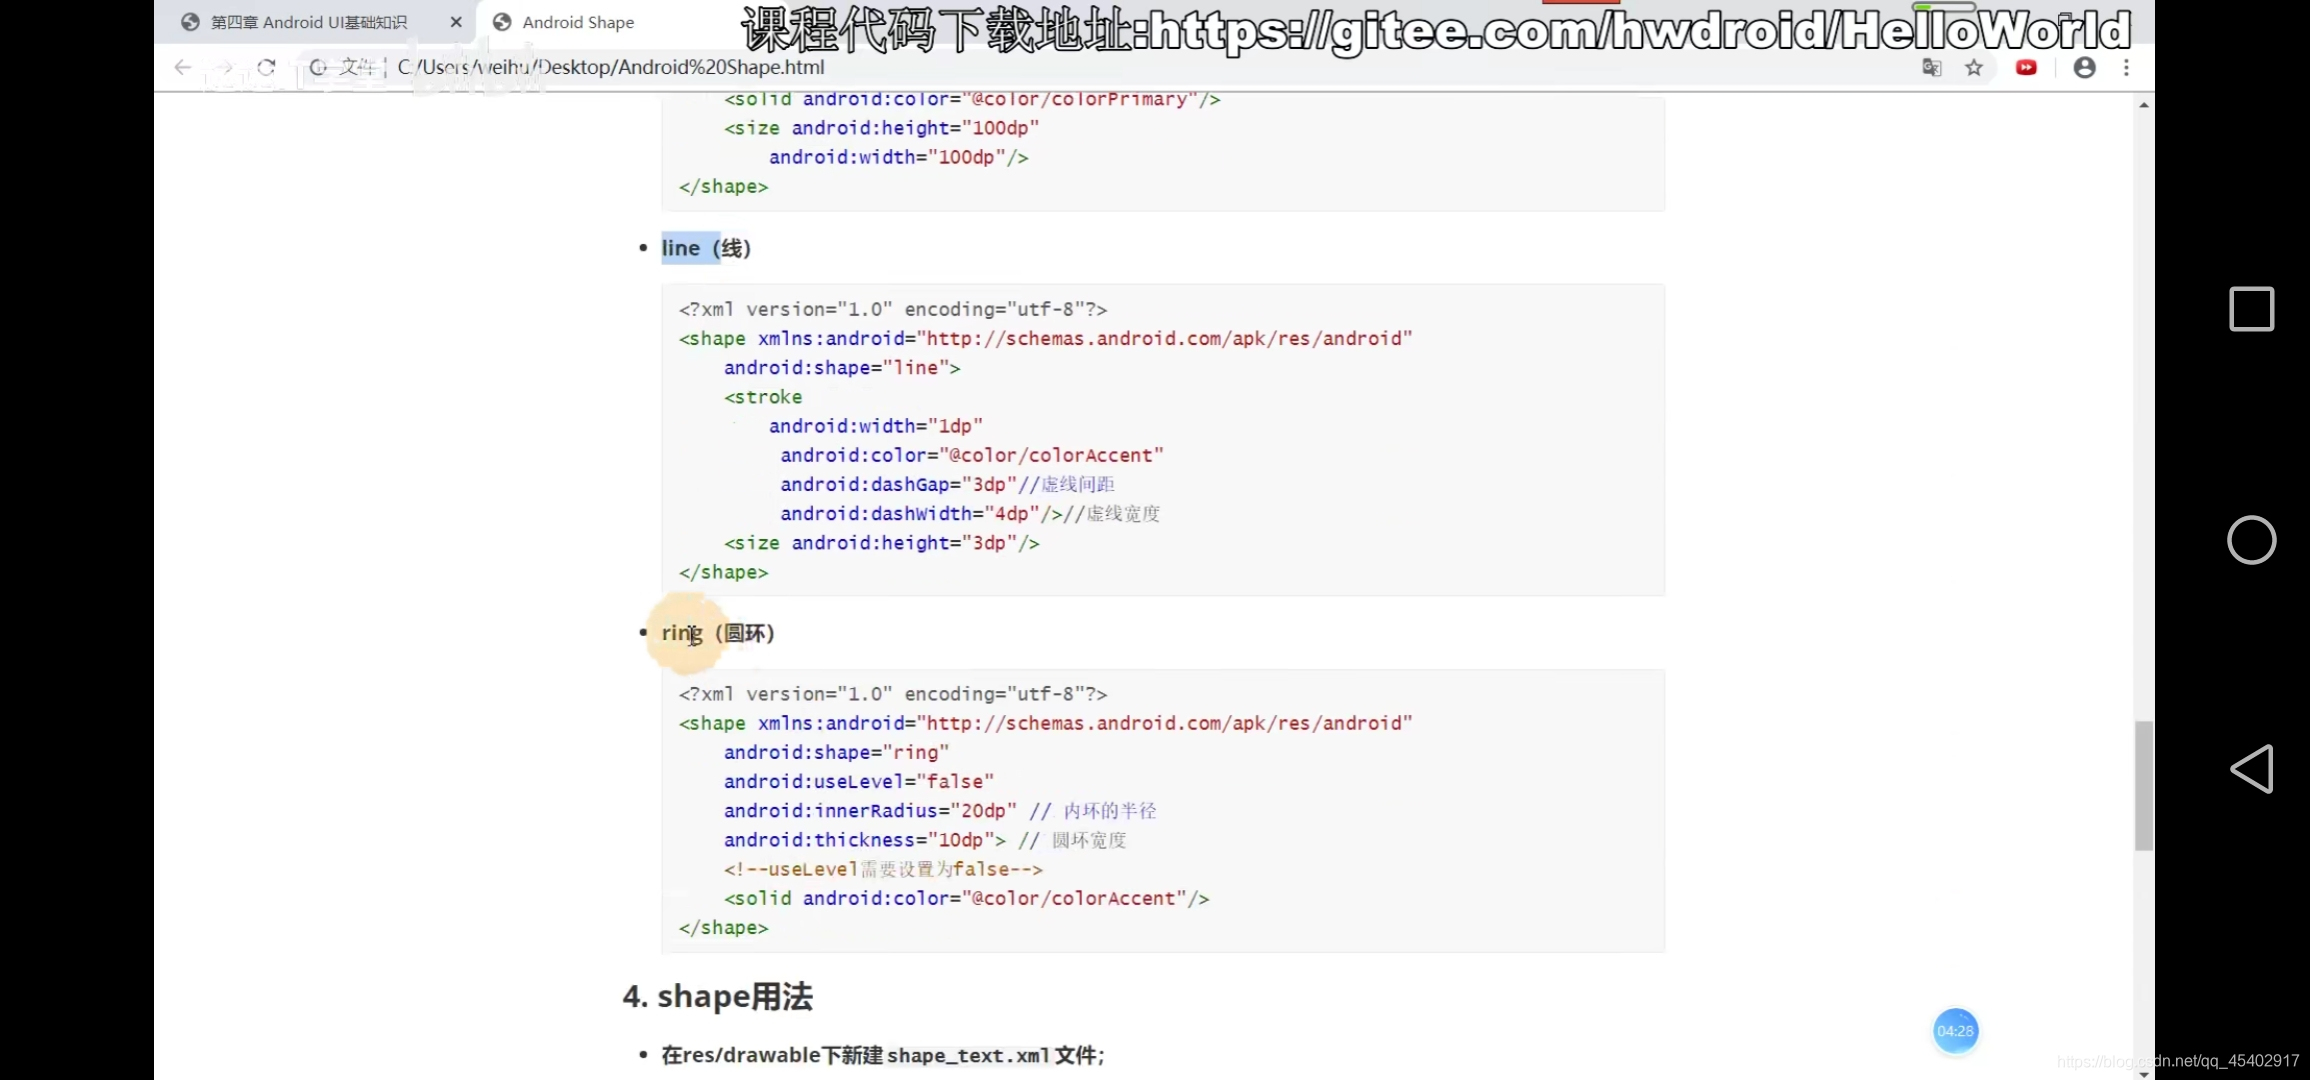Click the site information icon in address bar
This screenshot has width=2310, height=1080.
(x=317, y=68)
